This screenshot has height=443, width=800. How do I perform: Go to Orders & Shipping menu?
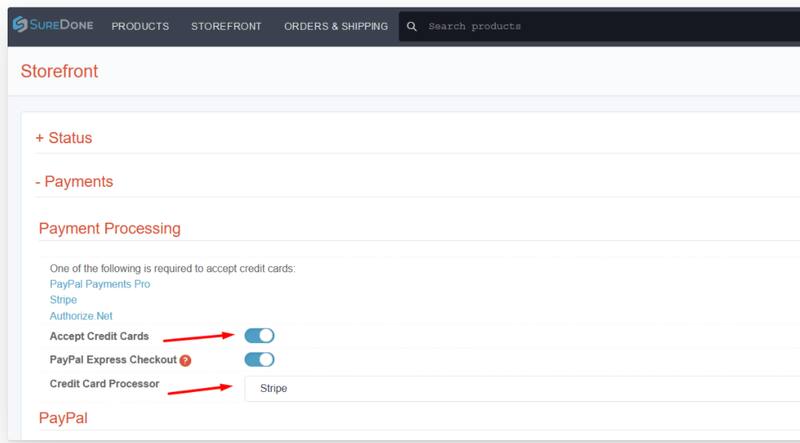tap(335, 26)
